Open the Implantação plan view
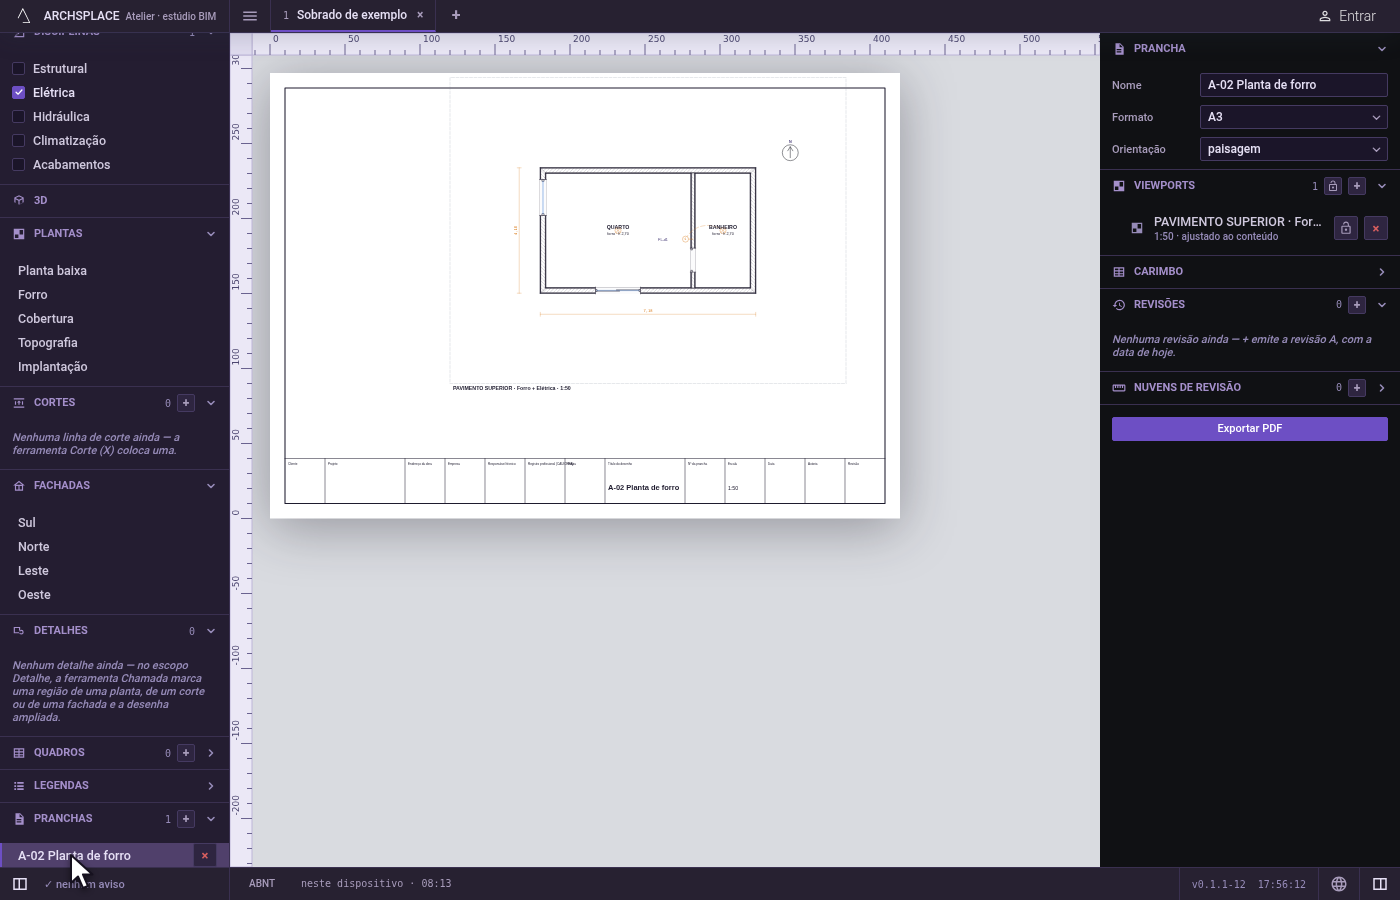 click(53, 367)
